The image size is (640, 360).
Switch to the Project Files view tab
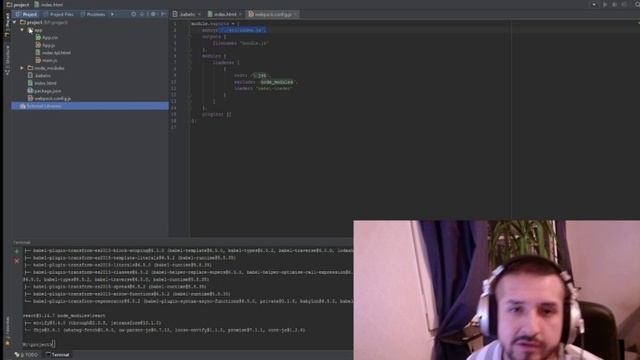[59, 14]
